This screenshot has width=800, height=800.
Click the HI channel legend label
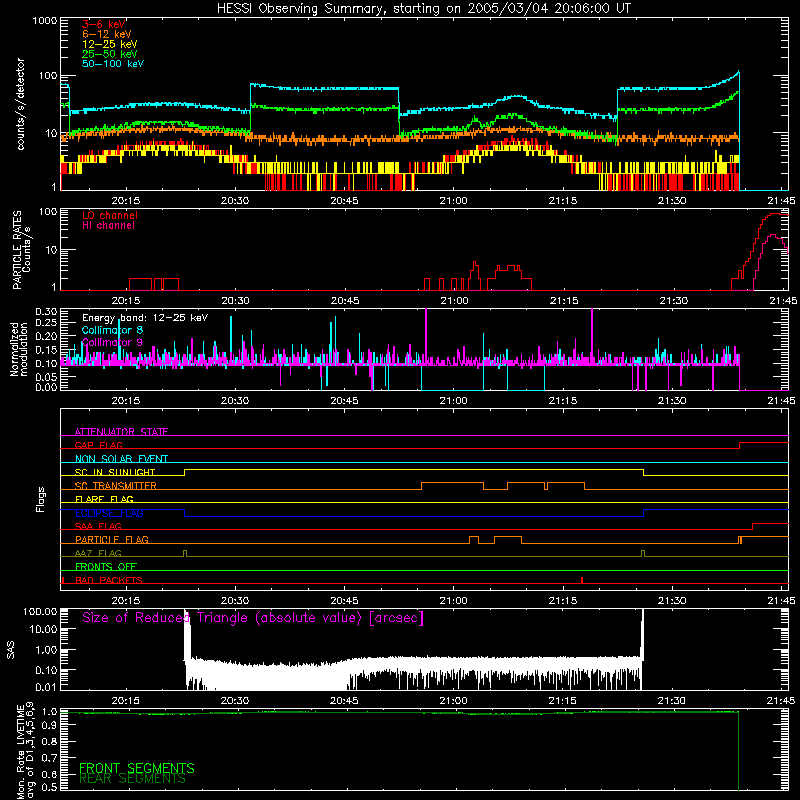pyautogui.click(x=108, y=226)
